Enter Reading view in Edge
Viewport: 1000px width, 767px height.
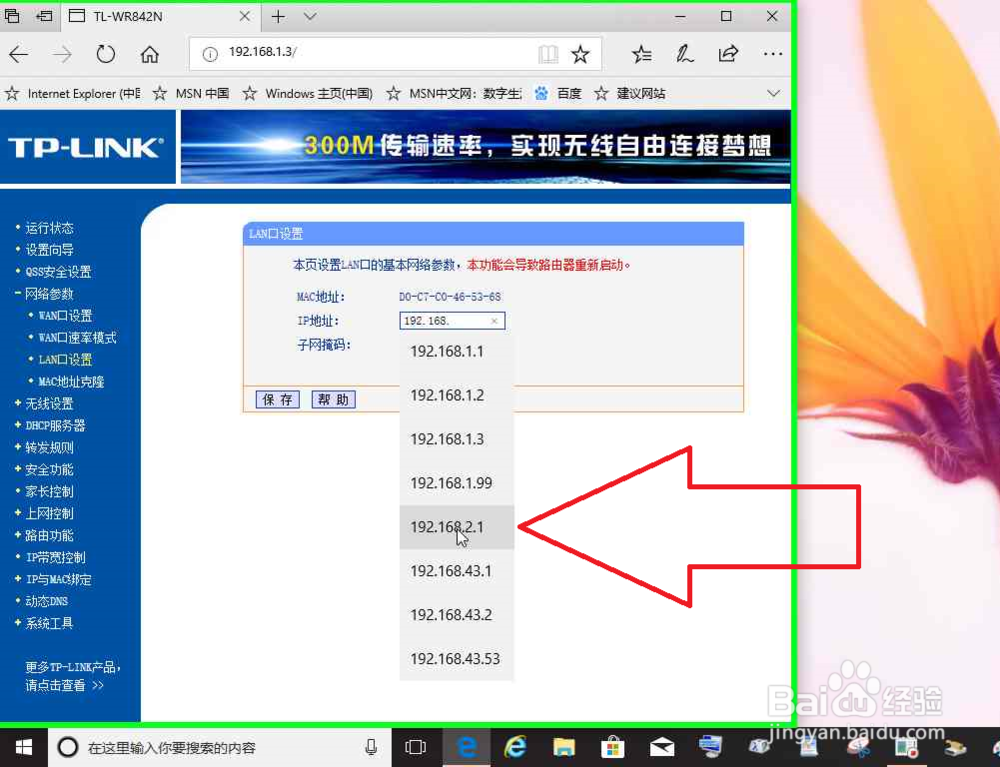tap(548, 55)
